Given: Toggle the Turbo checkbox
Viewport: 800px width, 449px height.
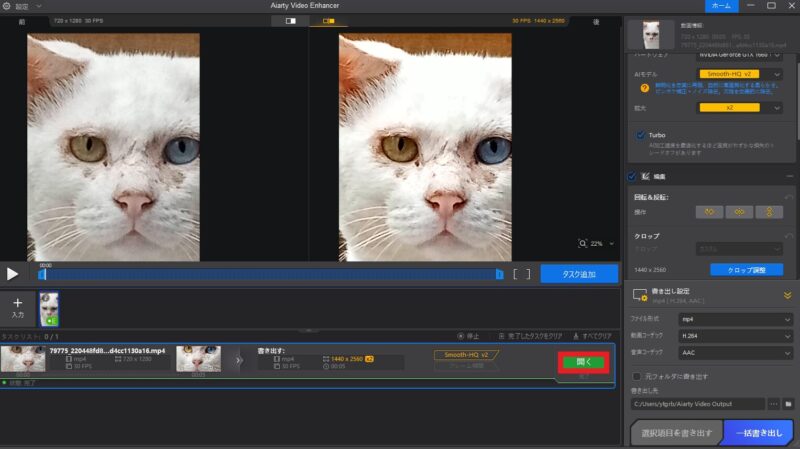Looking at the screenshot, I should [x=640, y=134].
